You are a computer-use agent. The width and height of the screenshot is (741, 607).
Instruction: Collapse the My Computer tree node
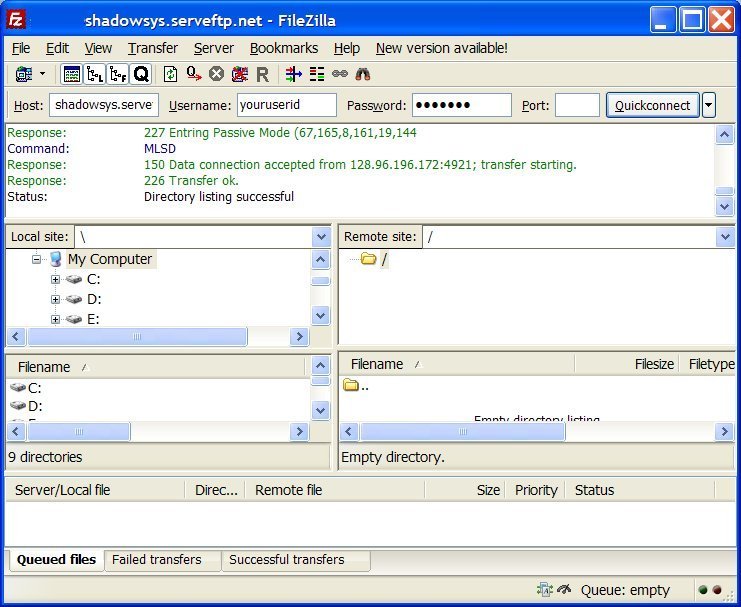point(36,259)
